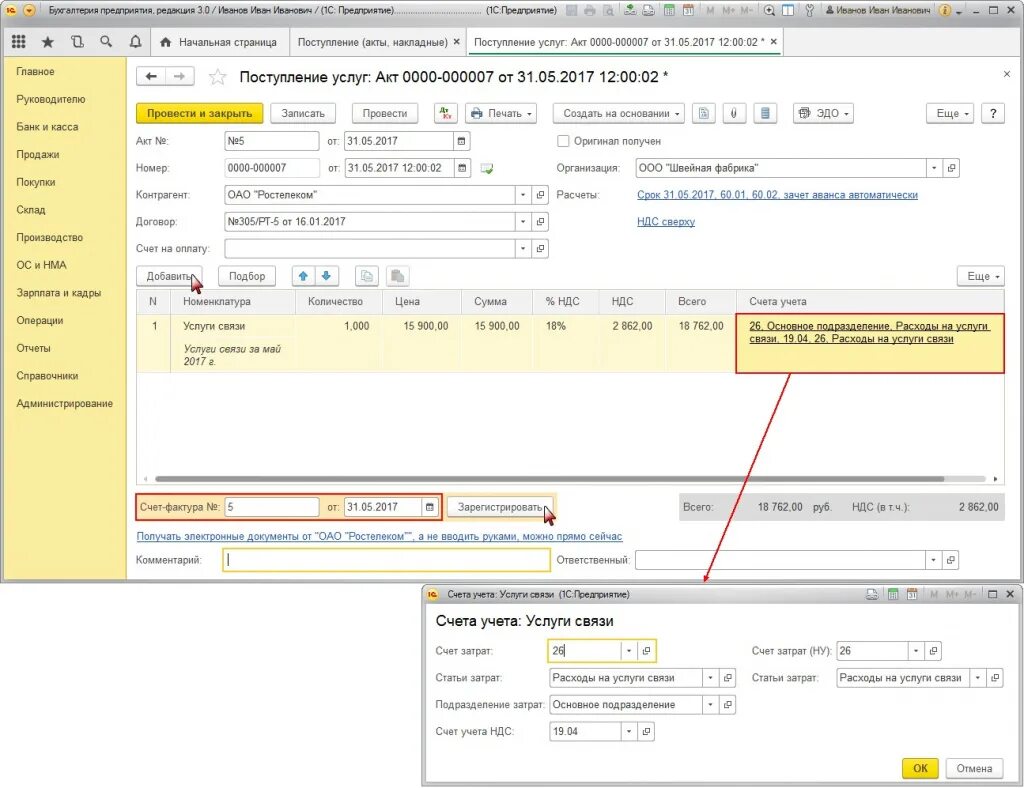Open Банк и касса section
This screenshot has width=1024, height=788.
47,127
